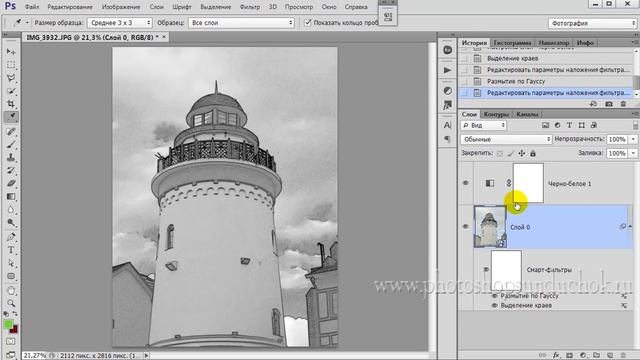Create new group folder icon
The width and height of the screenshot is (640, 360).
(596, 356)
